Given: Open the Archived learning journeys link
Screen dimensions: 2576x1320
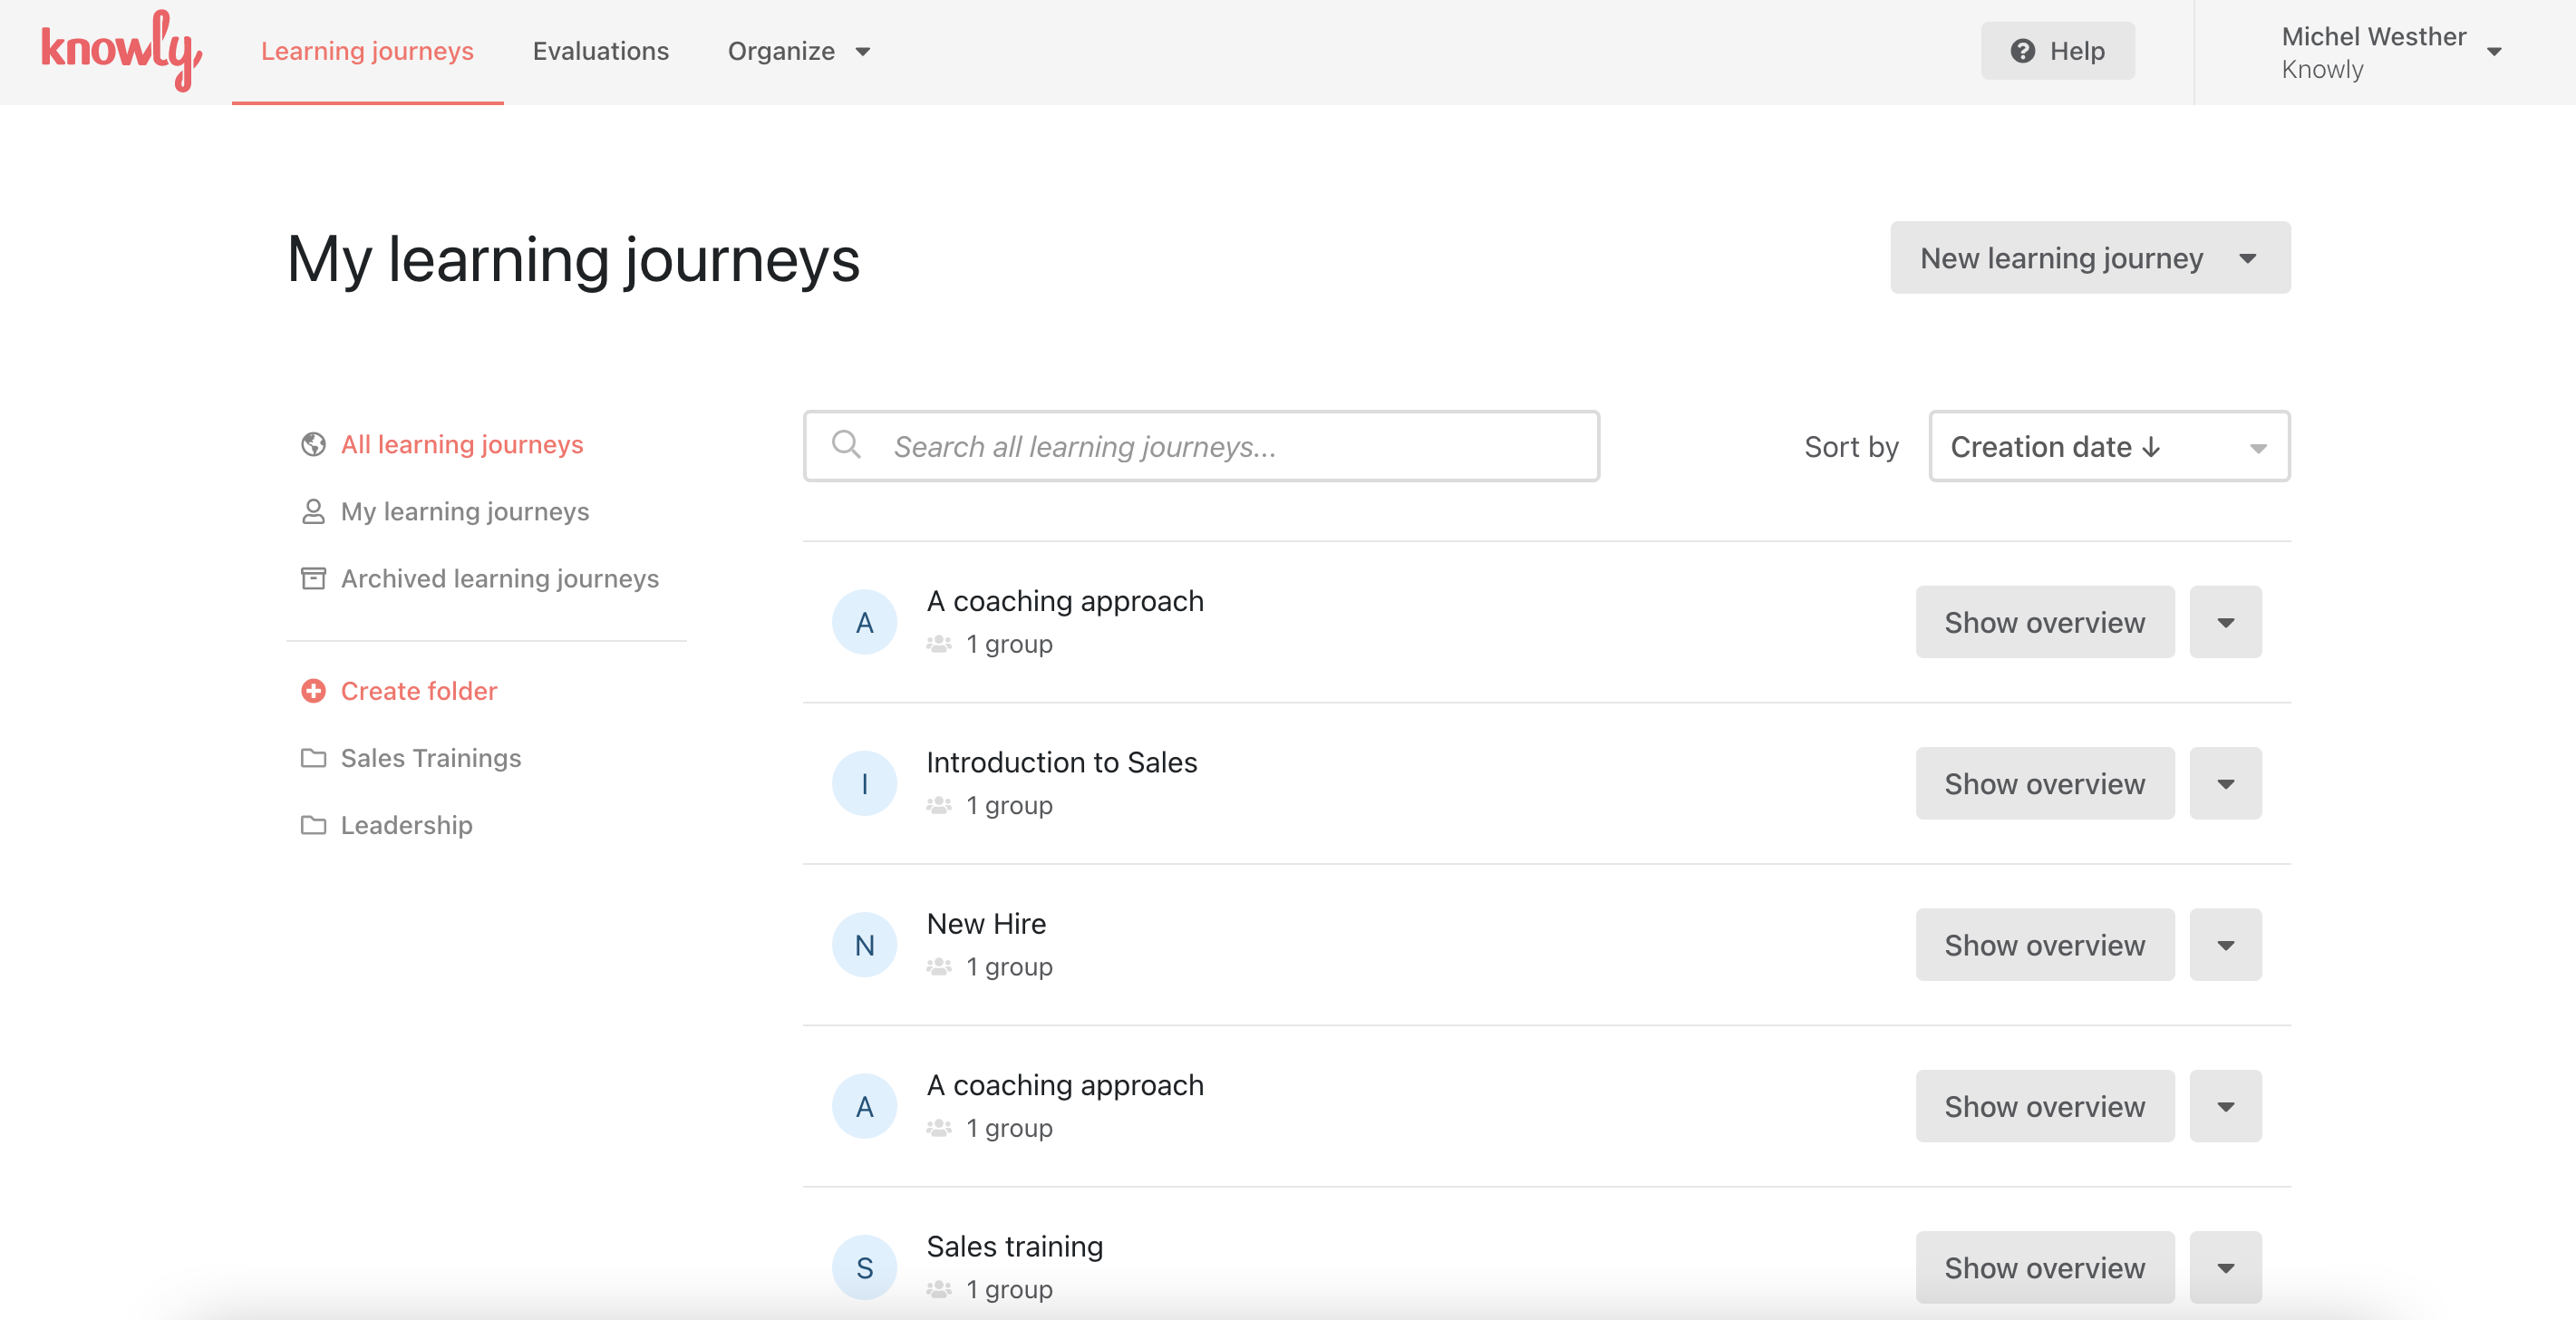Looking at the screenshot, I should point(499,578).
